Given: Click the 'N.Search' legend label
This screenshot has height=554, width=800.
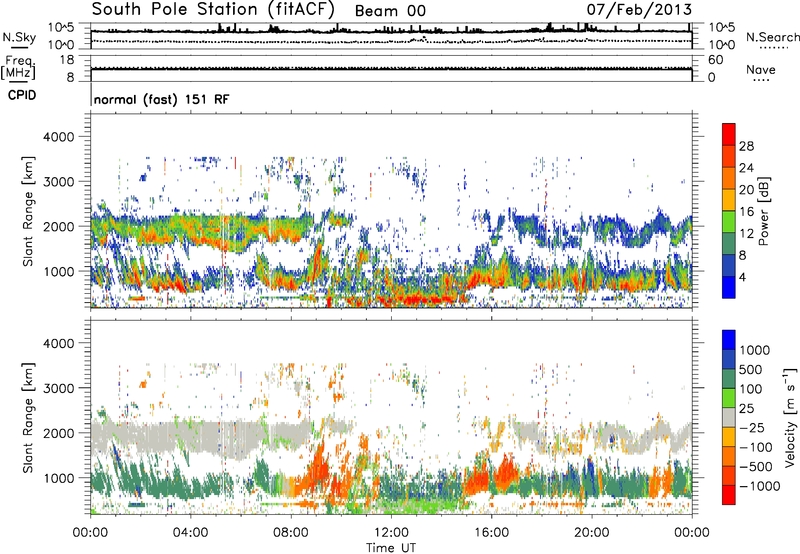Looking at the screenshot, I should click(772, 37).
